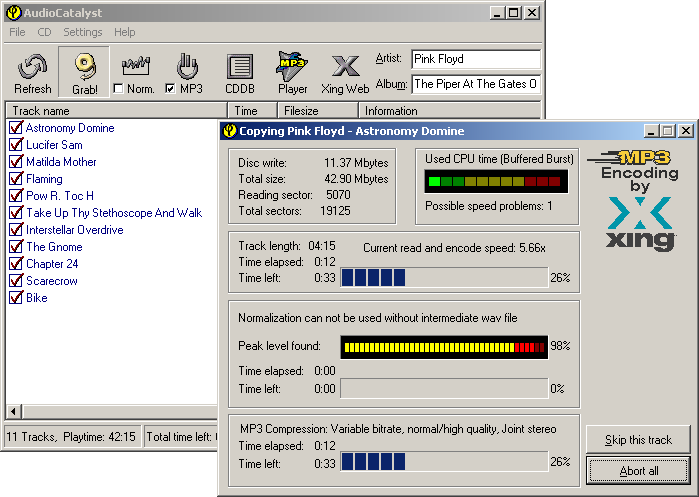699x497 pixels.
Task: Uncheck the Chapter 24 track checkbox
Action: 16,263
